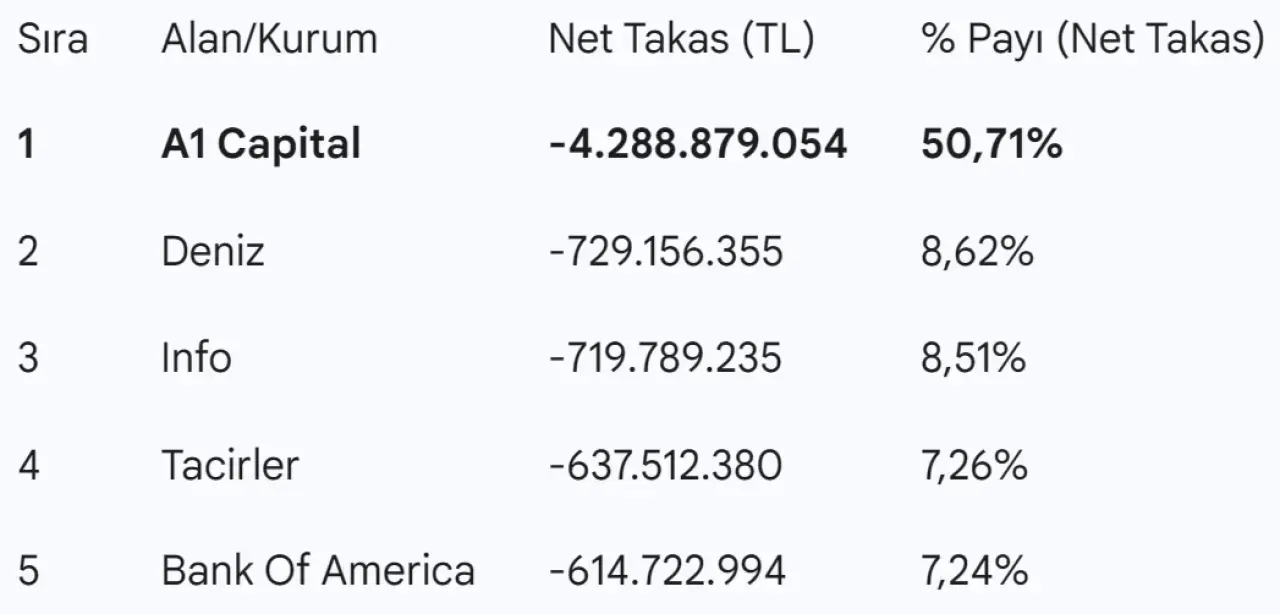Click the 7,24% percentage cell
The width and height of the screenshot is (1280, 614).
click(974, 571)
